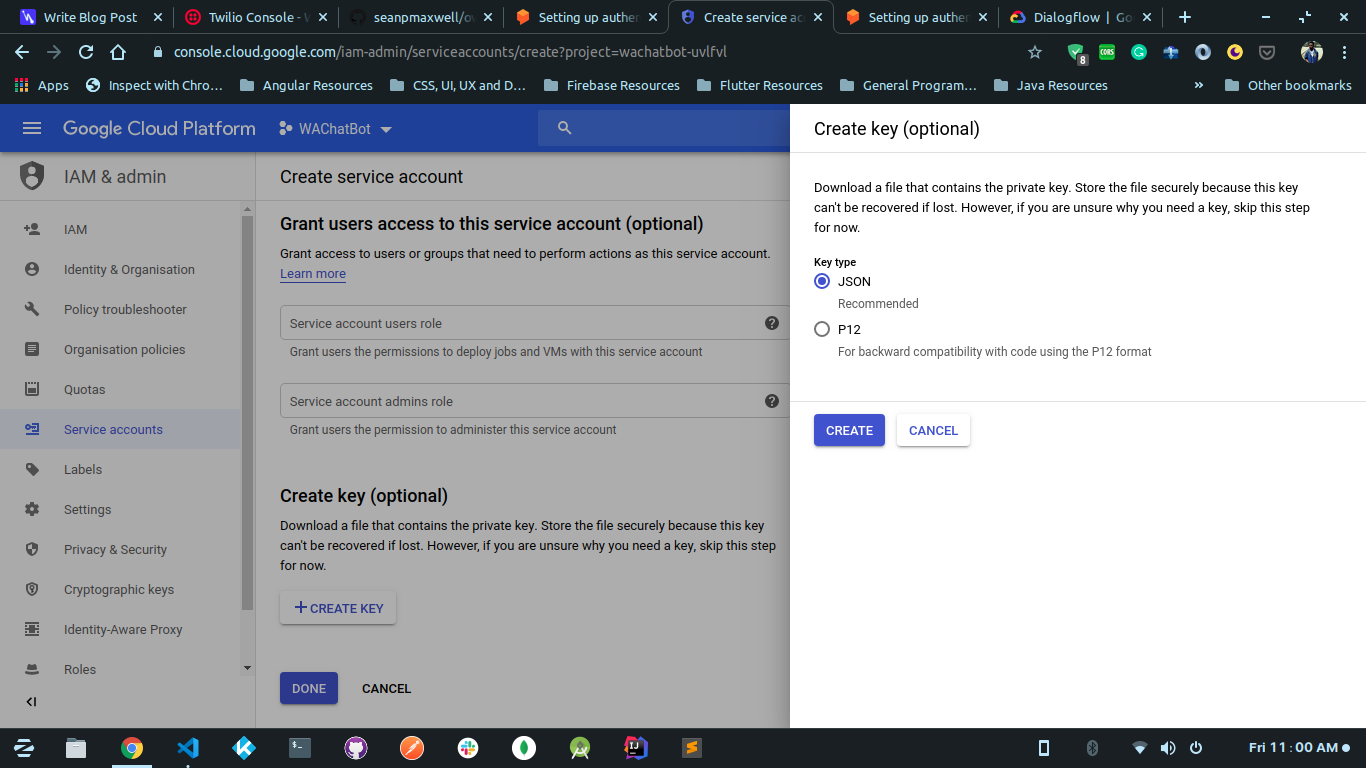
Task: Open Visual Studio Code from taskbar
Action: click(188, 747)
